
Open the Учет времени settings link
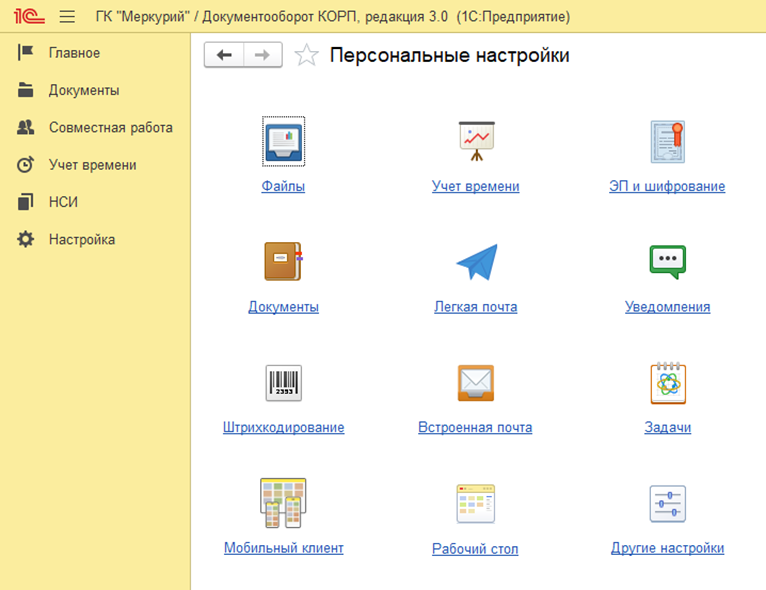pyautogui.click(x=476, y=186)
